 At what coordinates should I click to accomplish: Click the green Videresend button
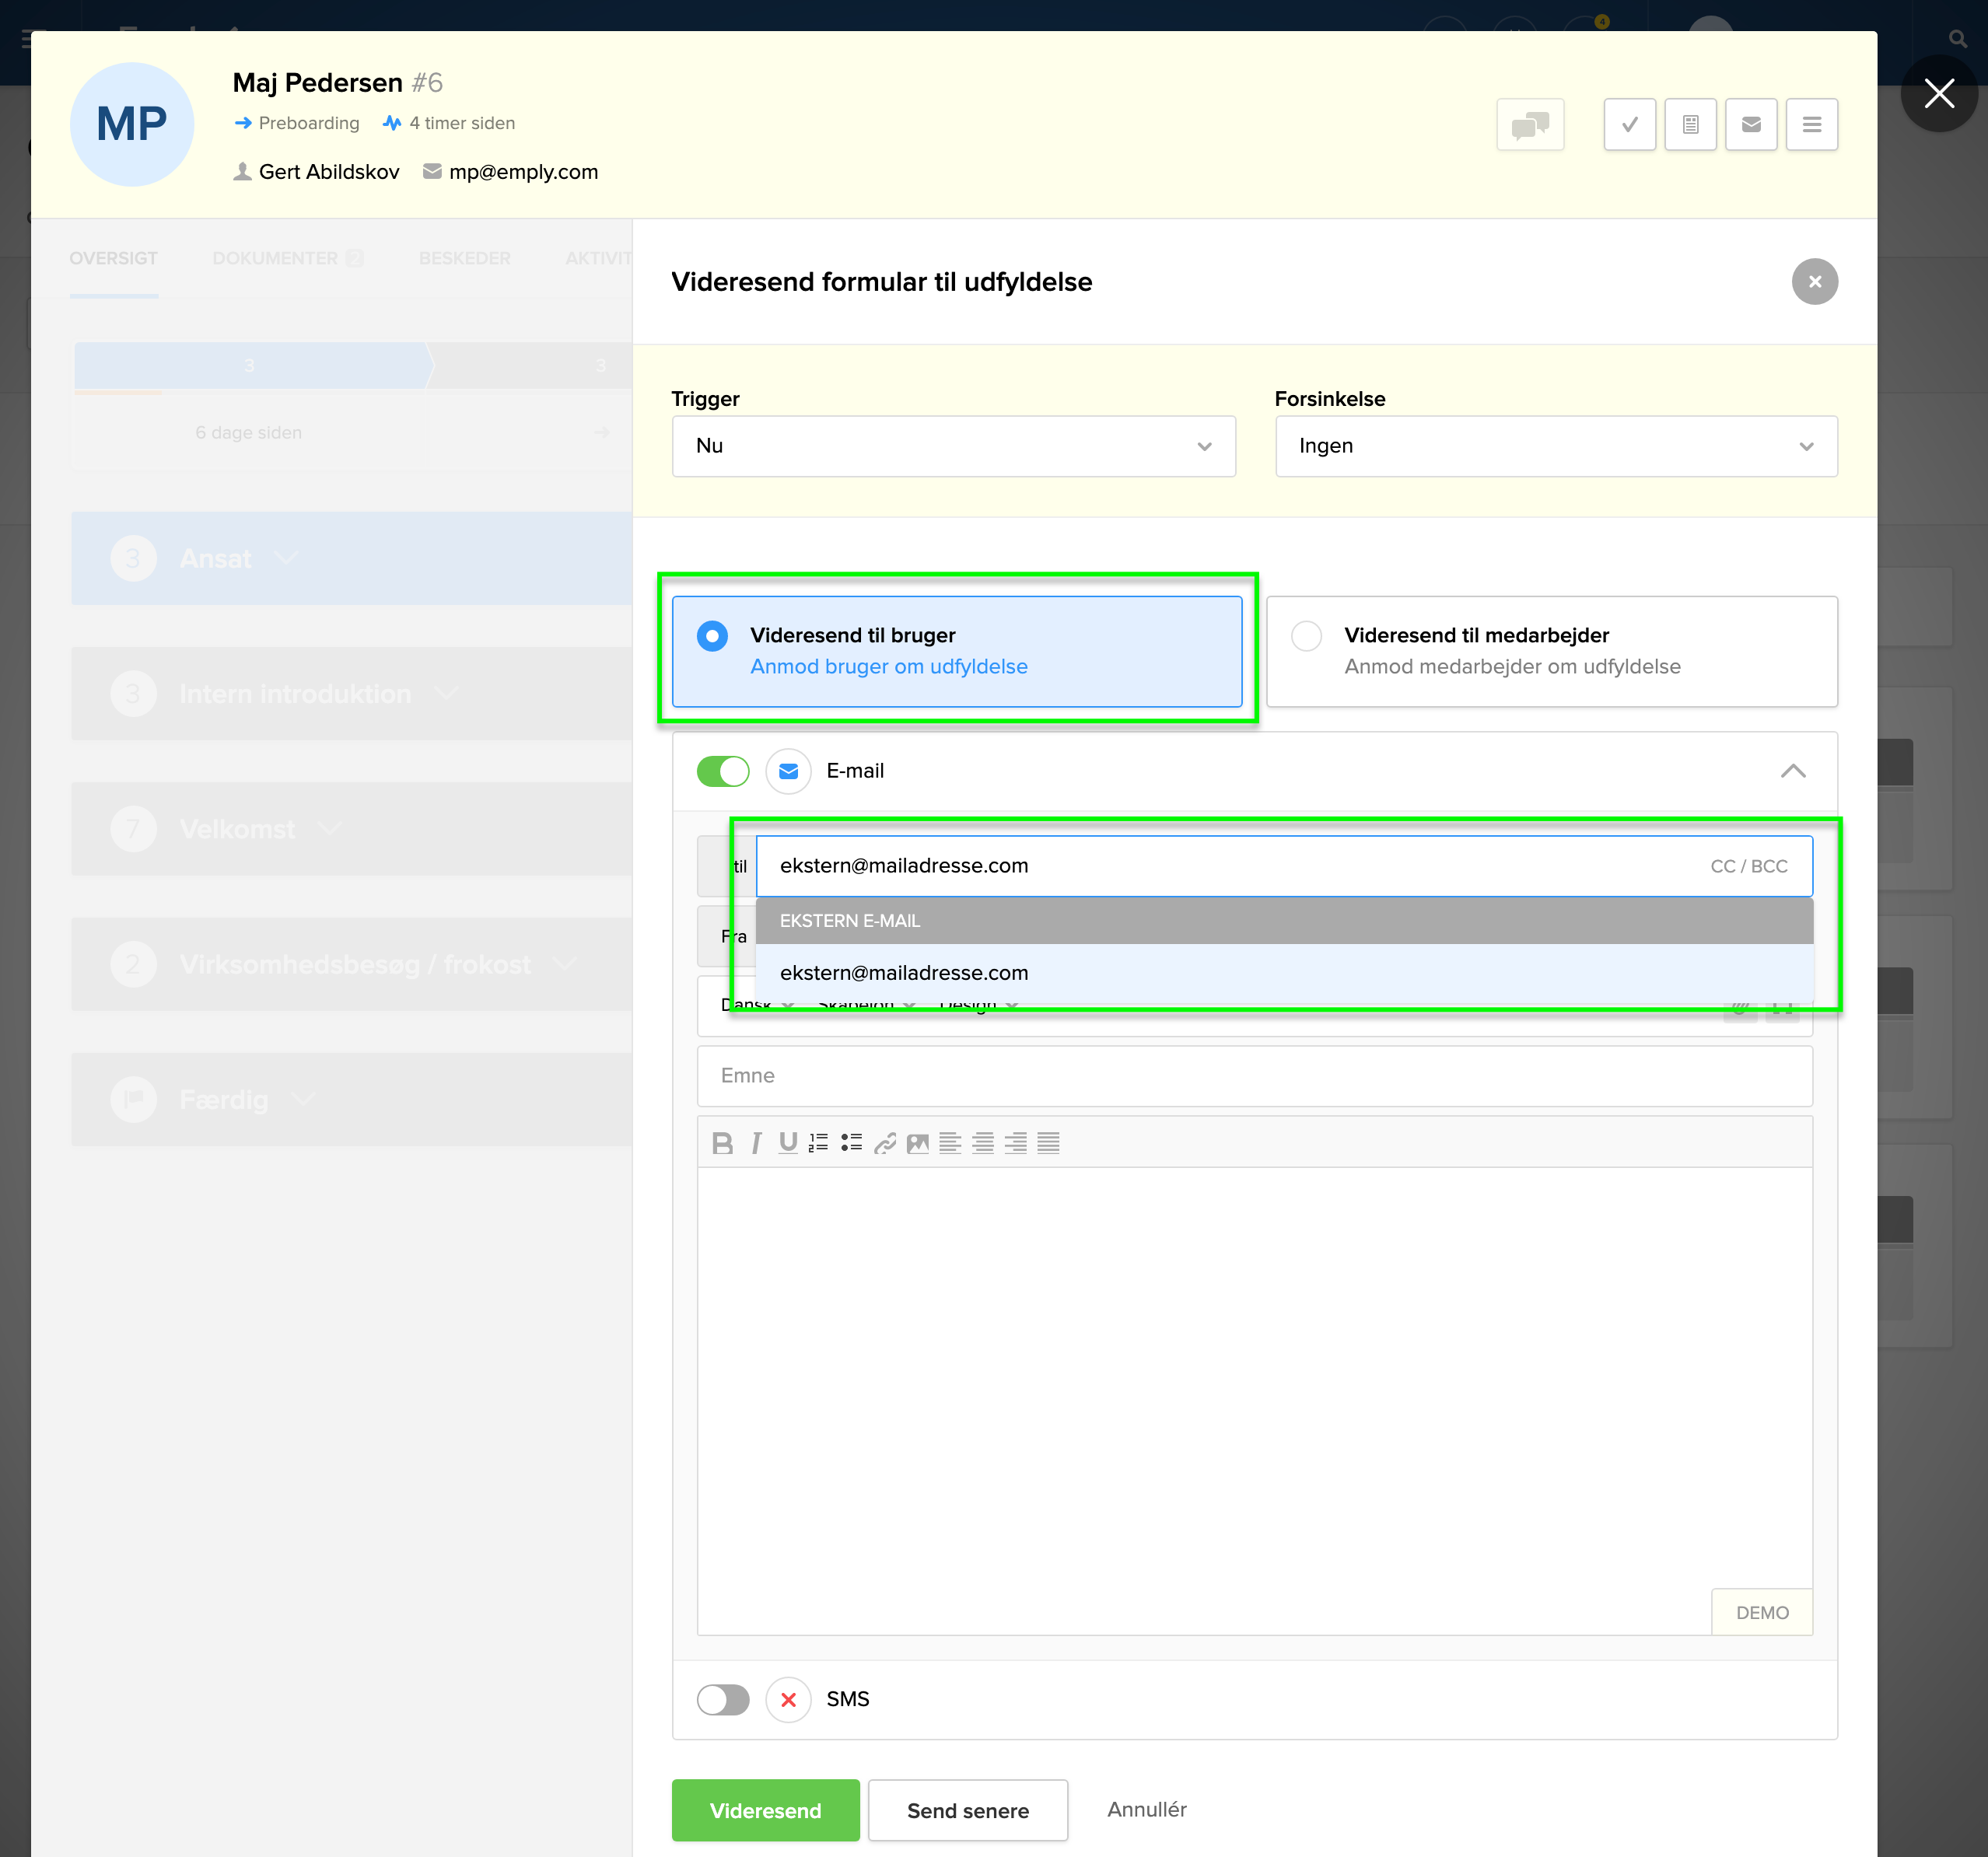[x=765, y=1810]
